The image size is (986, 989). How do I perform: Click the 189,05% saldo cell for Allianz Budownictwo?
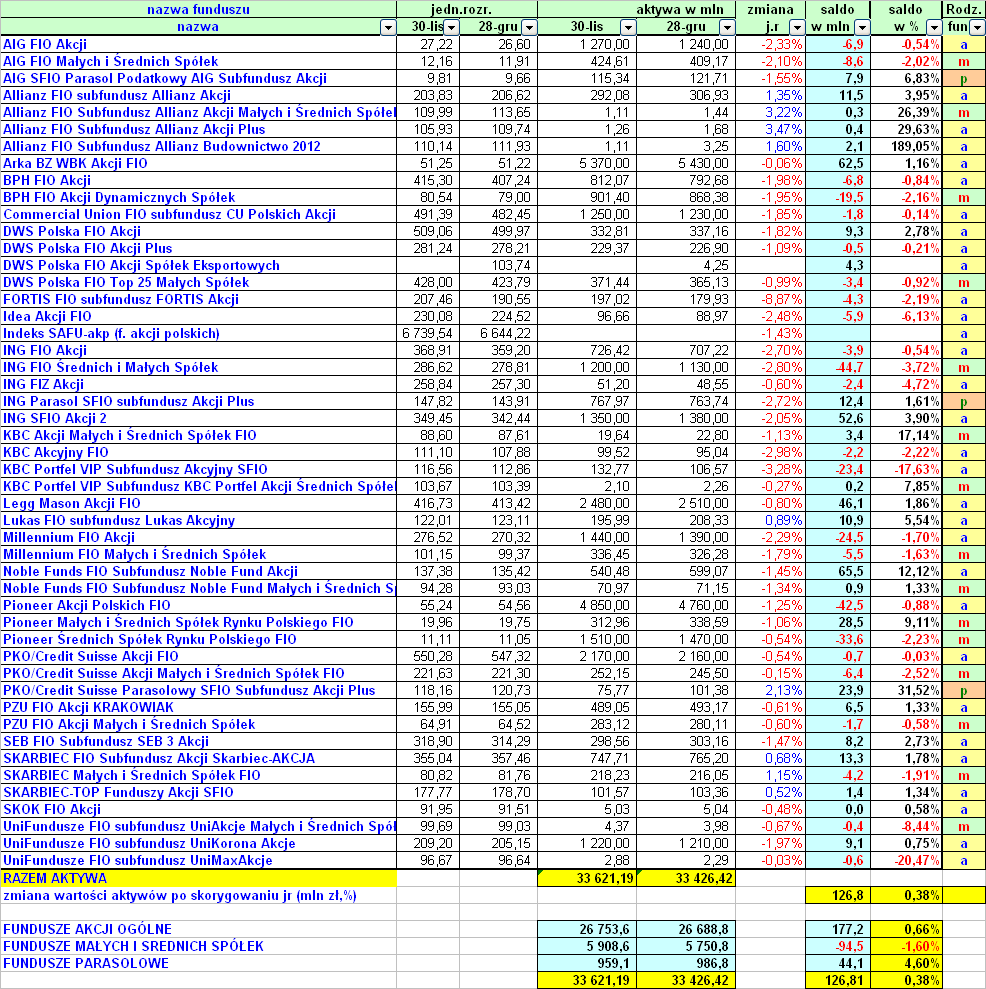coord(906,146)
